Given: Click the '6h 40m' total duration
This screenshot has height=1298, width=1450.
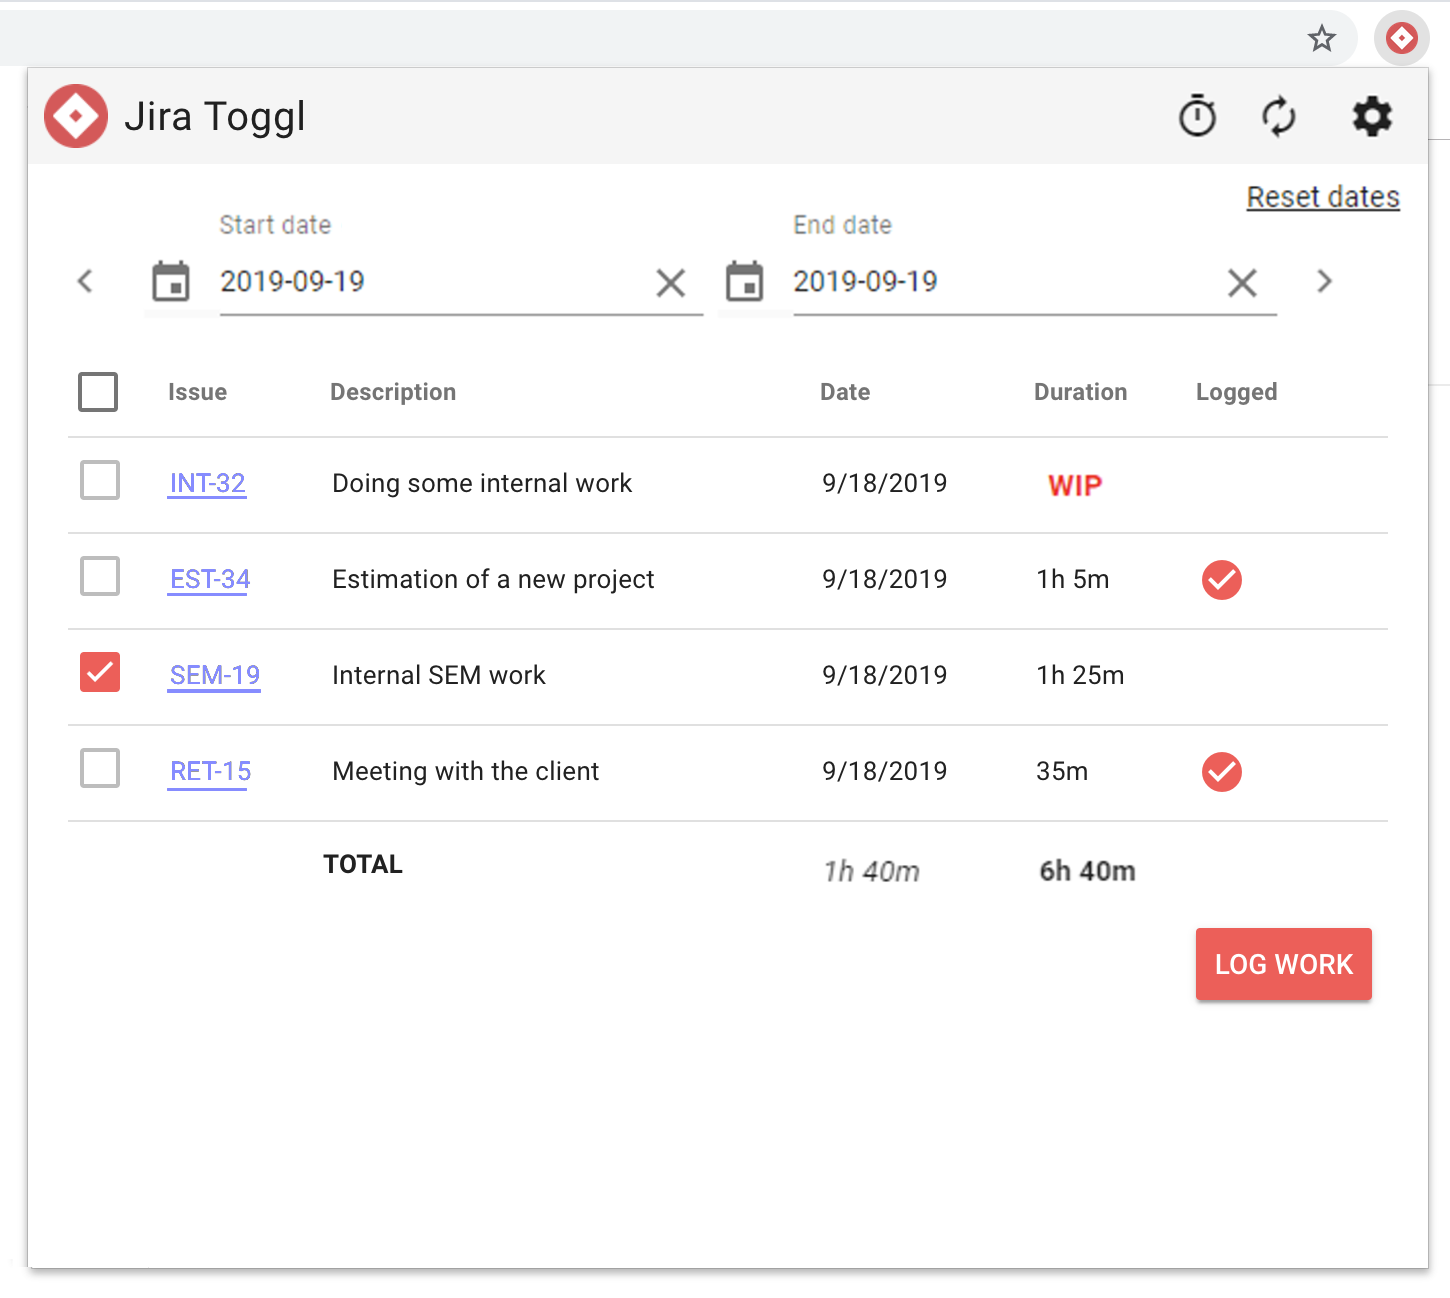Looking at the screenshot, I should click(x=1088, y=871).
